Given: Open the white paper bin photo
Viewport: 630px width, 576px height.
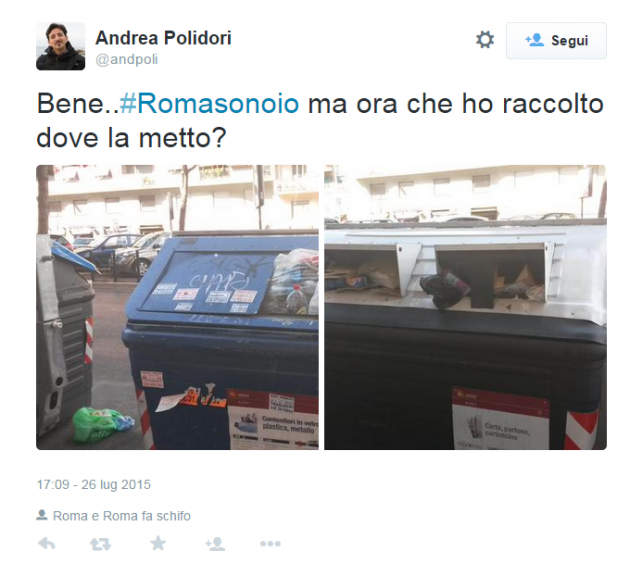Looking at the screenshot, I should 466,307.
